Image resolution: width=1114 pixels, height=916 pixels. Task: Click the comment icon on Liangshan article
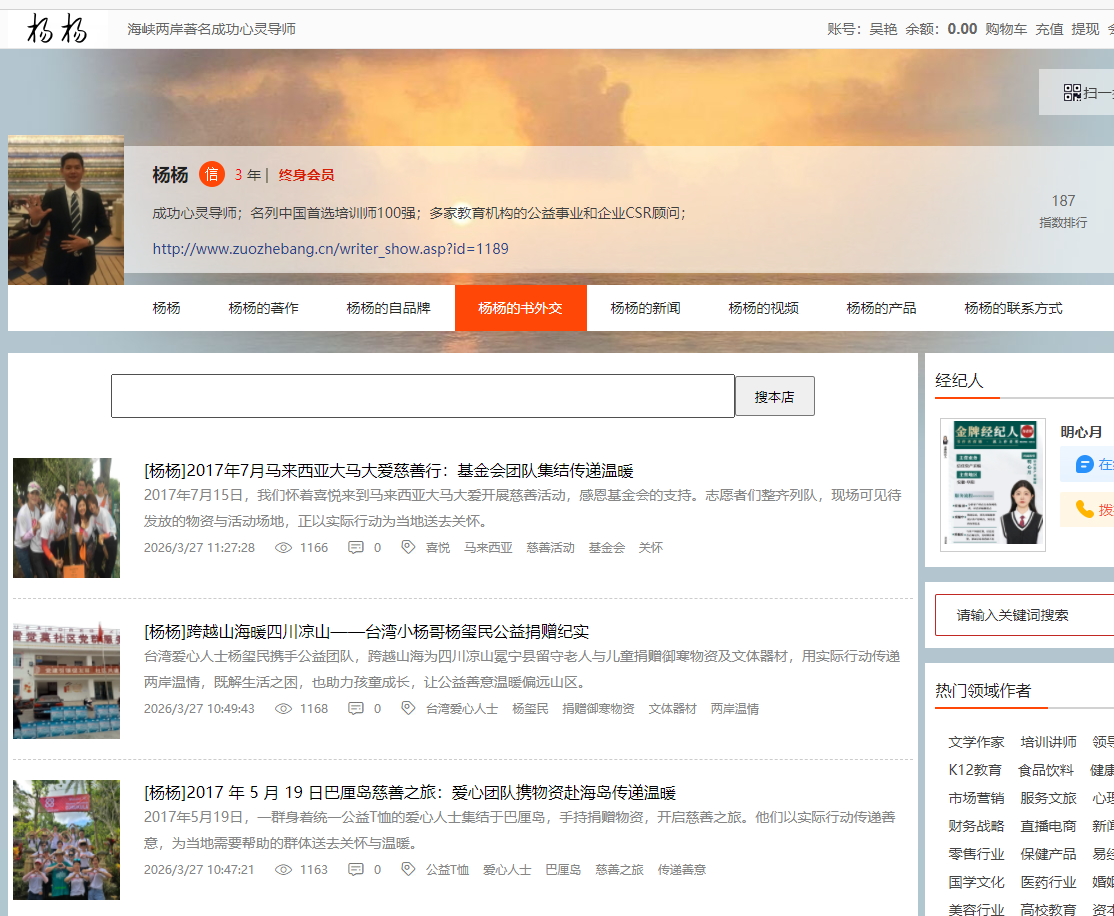tap(356, 709)
